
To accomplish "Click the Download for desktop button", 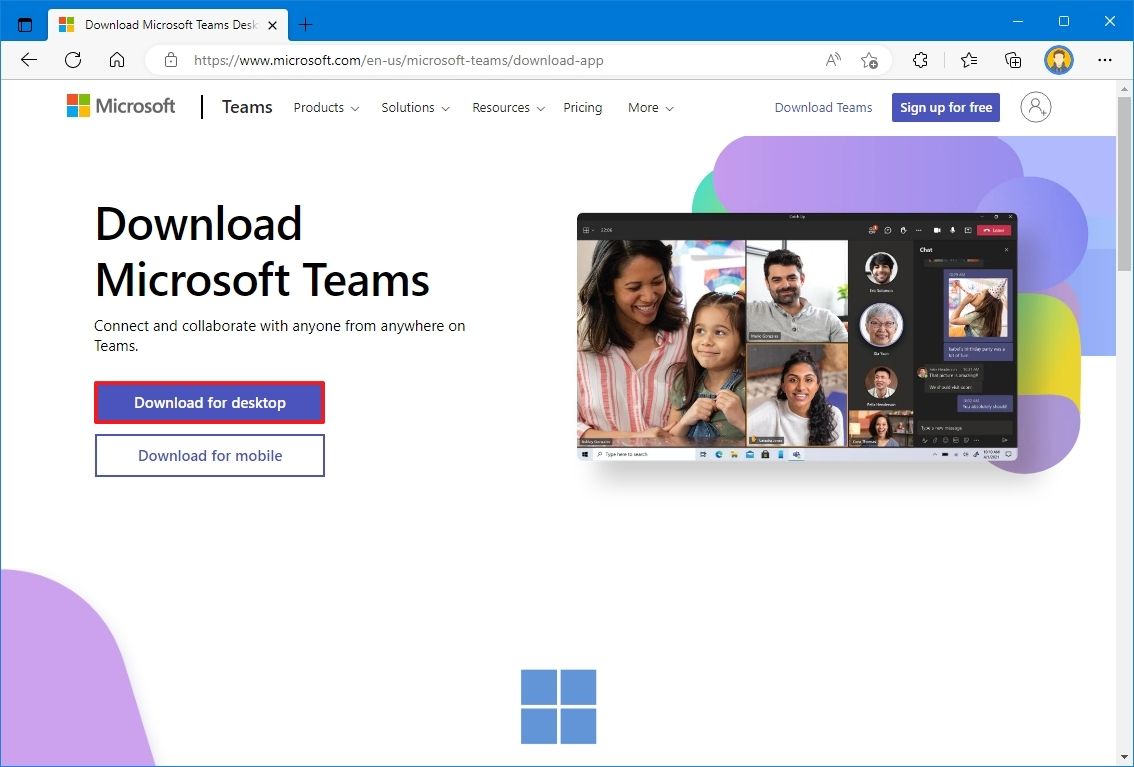I will click(x=209, y=402).
